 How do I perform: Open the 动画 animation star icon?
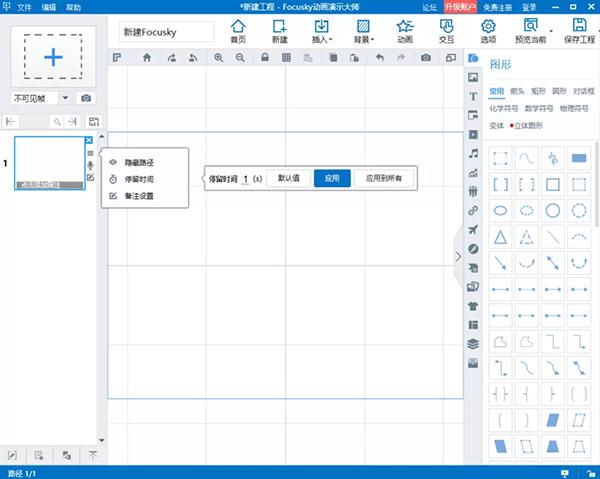click(403, 31)
